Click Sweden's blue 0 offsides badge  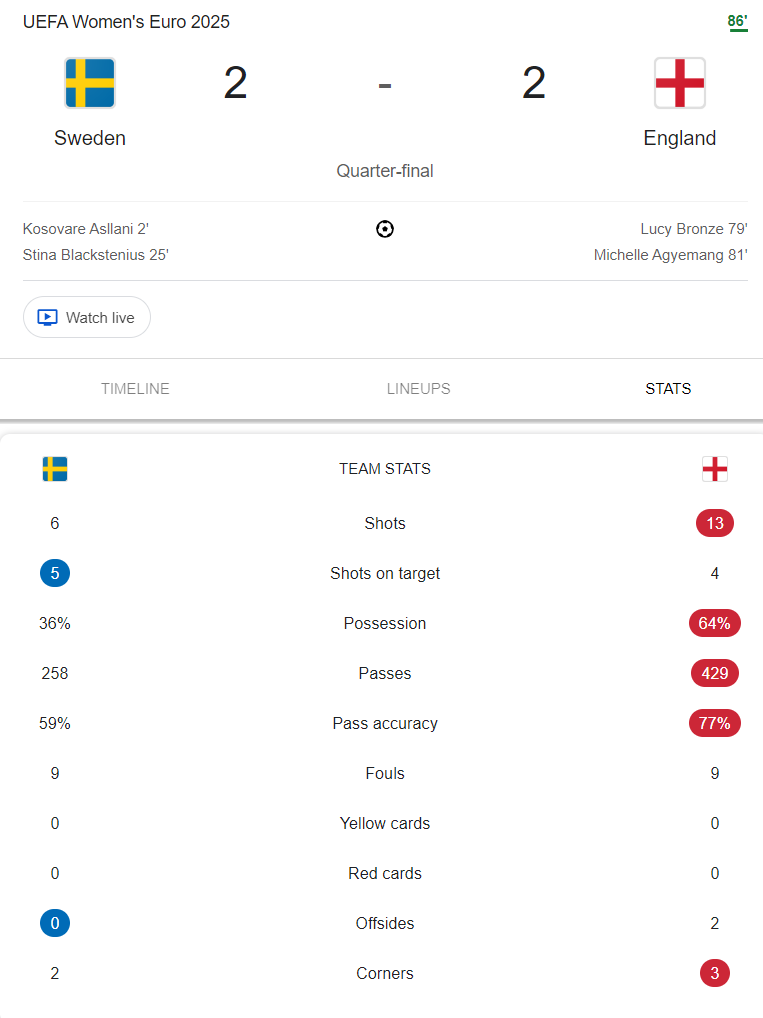(55, 923)
